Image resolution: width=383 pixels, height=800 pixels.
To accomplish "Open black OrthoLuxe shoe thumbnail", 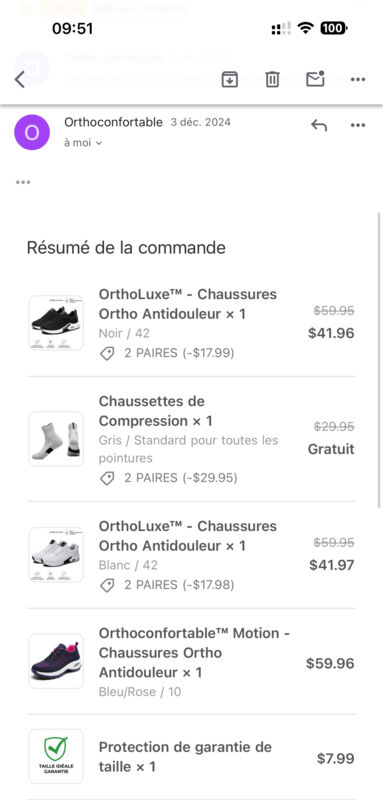I will click(x=56, y=322).
